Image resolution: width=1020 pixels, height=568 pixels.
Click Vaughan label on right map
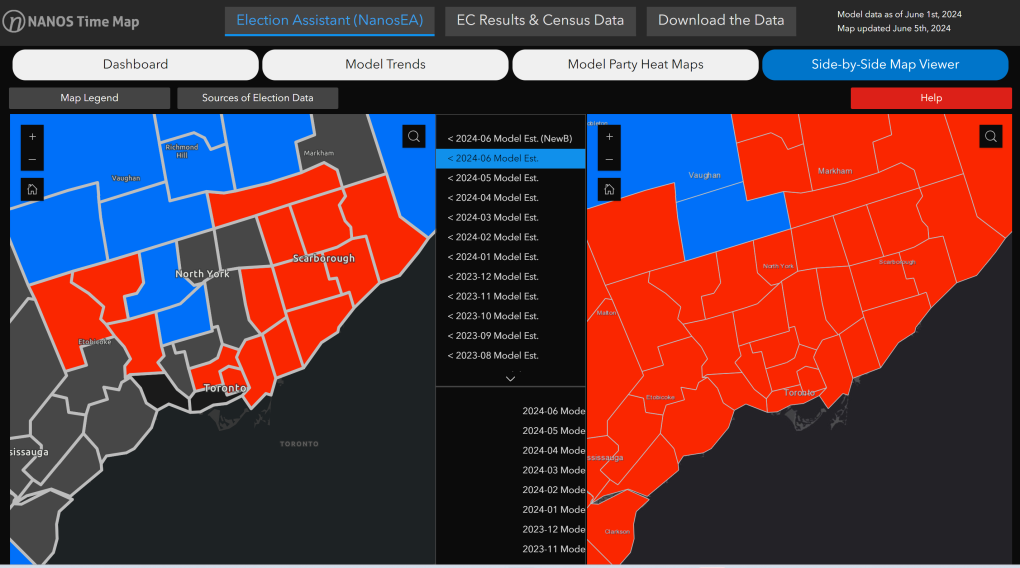[x=705, y=175]
